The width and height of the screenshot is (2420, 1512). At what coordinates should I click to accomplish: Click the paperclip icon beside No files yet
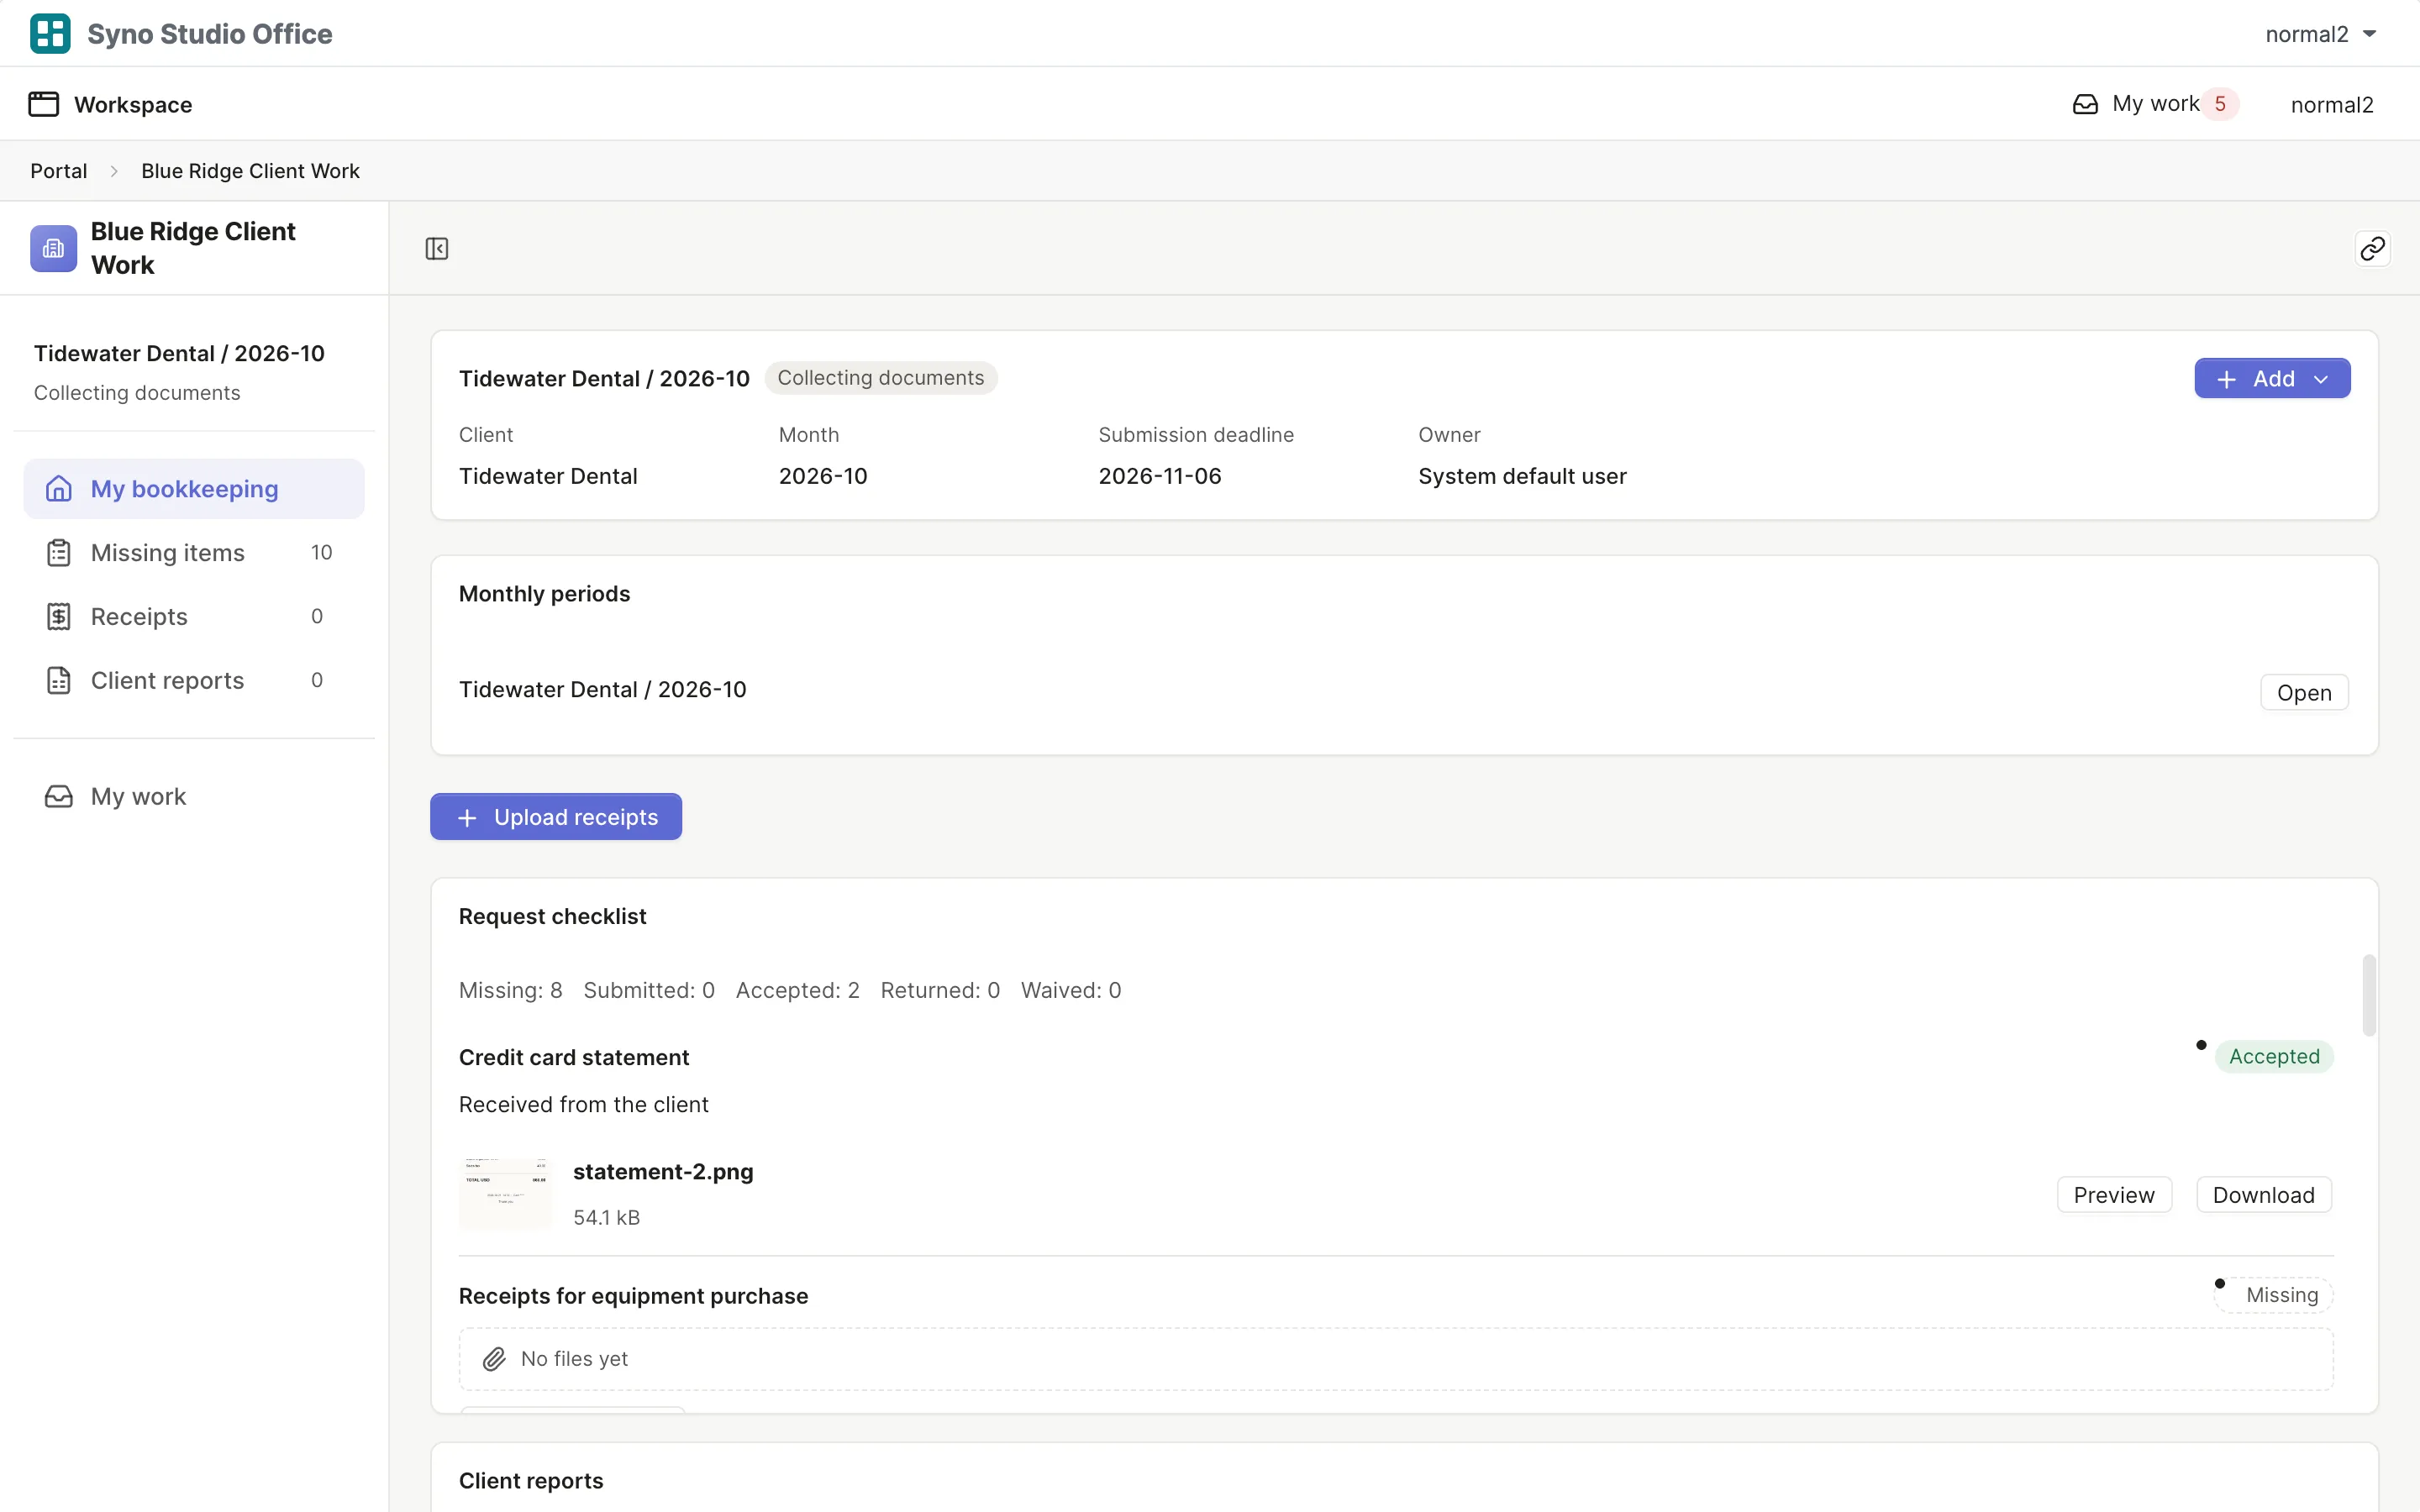(x=494, y=1359)
